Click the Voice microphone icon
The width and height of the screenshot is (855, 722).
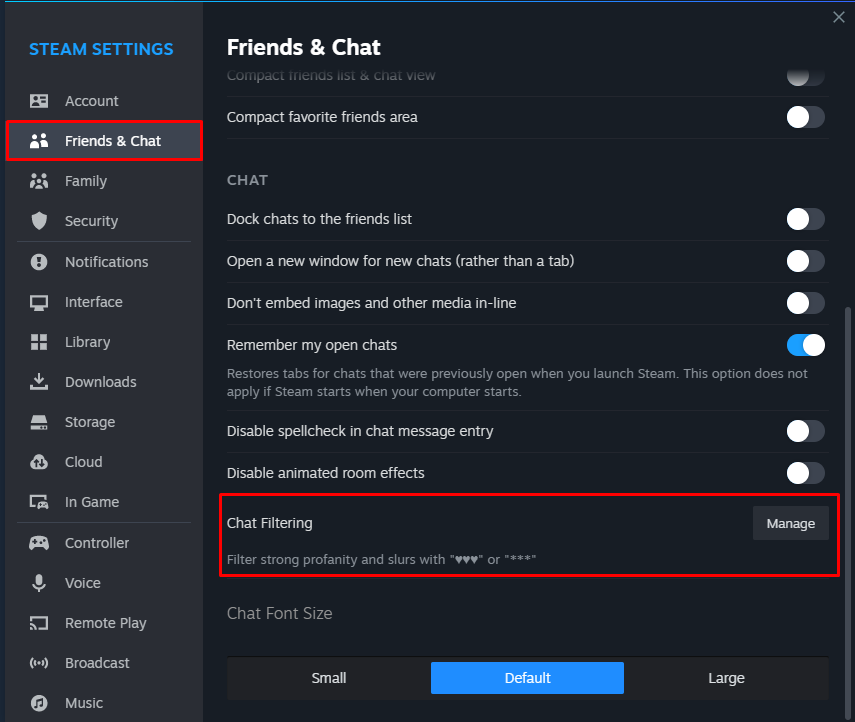pyautogui.click(x=39, y=583)
